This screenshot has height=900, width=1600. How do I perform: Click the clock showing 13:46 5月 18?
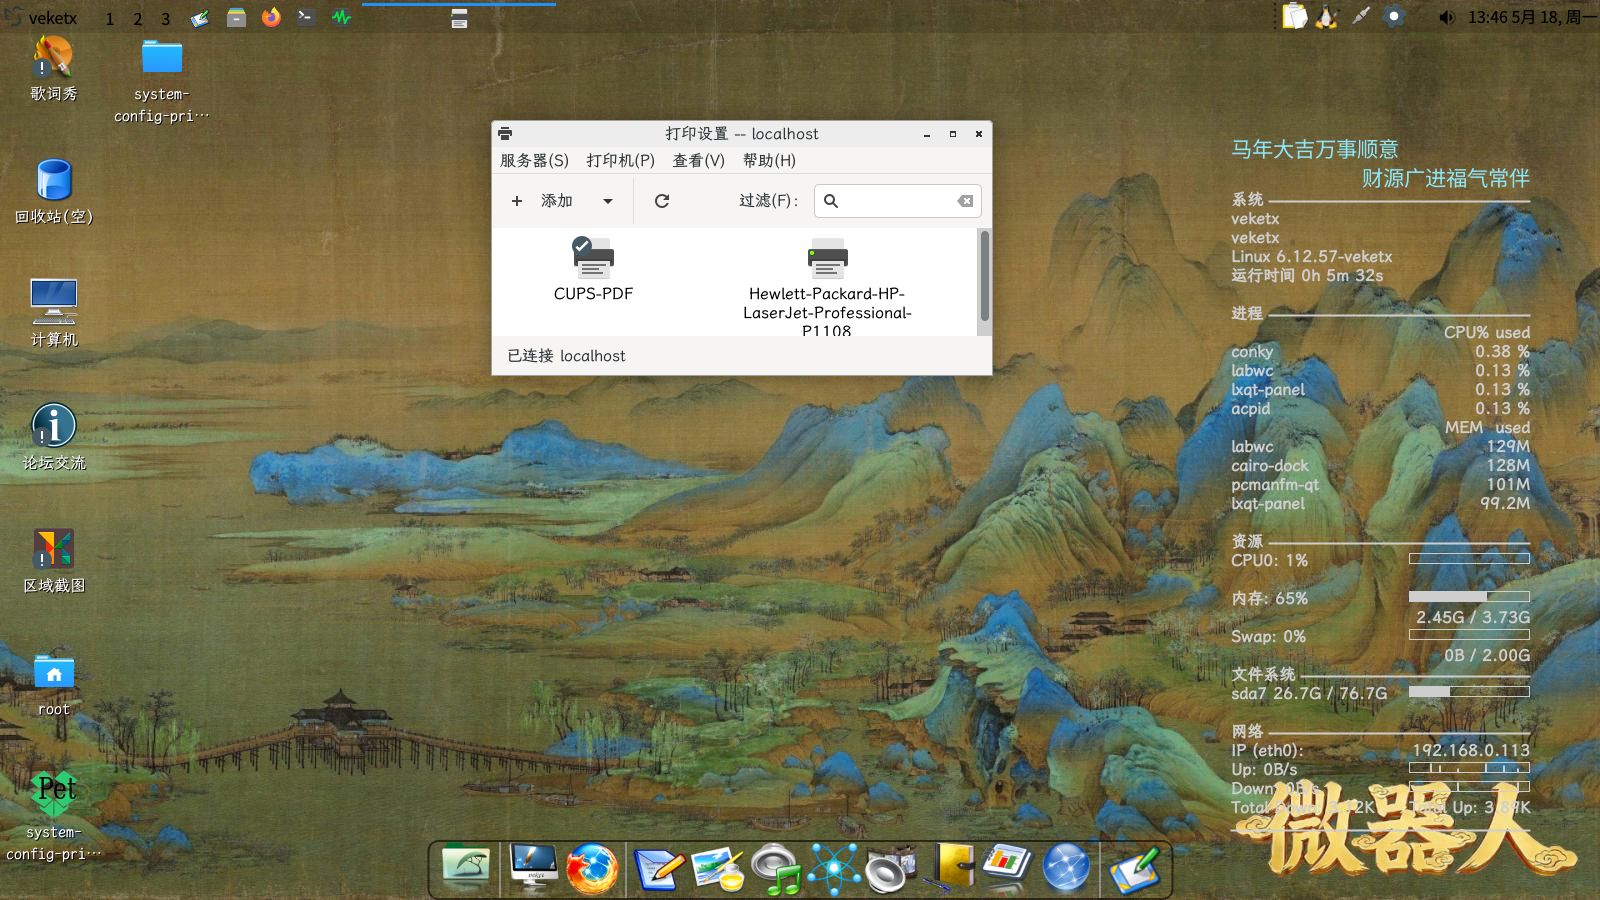pos(1530,17)
